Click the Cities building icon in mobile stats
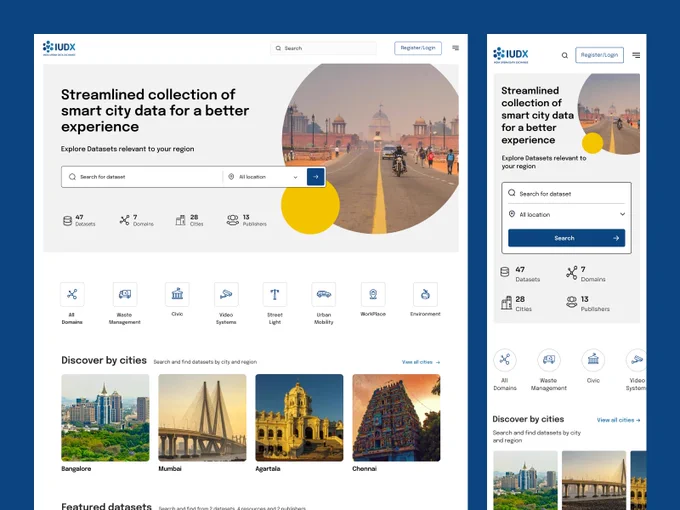680x510 pixels. click(x=506, y=303)
